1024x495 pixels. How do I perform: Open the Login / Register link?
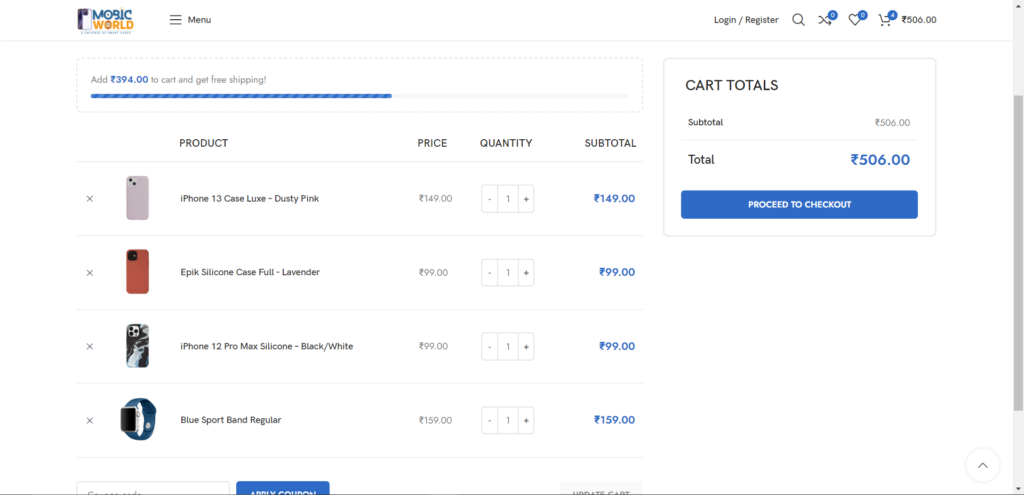[746, 20]
